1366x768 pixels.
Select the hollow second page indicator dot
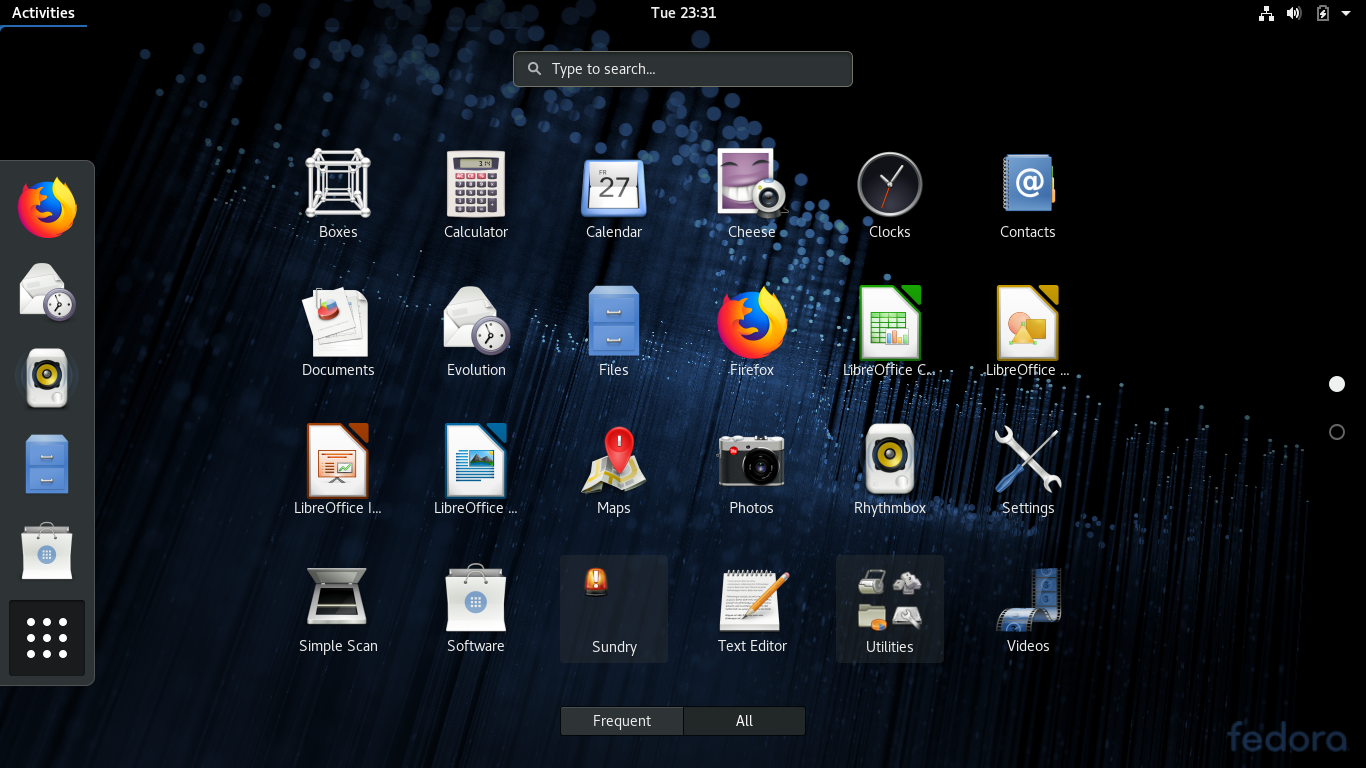coord(1337,432)
